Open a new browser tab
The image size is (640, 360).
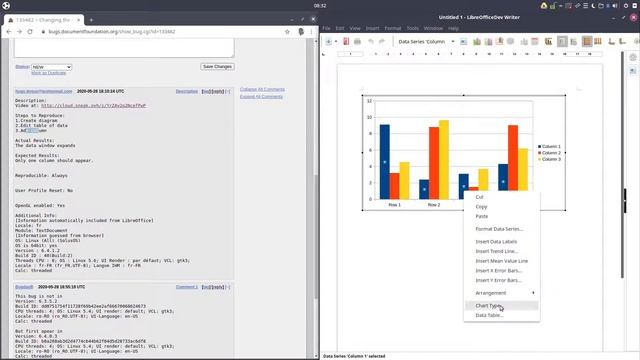(91, 20)
